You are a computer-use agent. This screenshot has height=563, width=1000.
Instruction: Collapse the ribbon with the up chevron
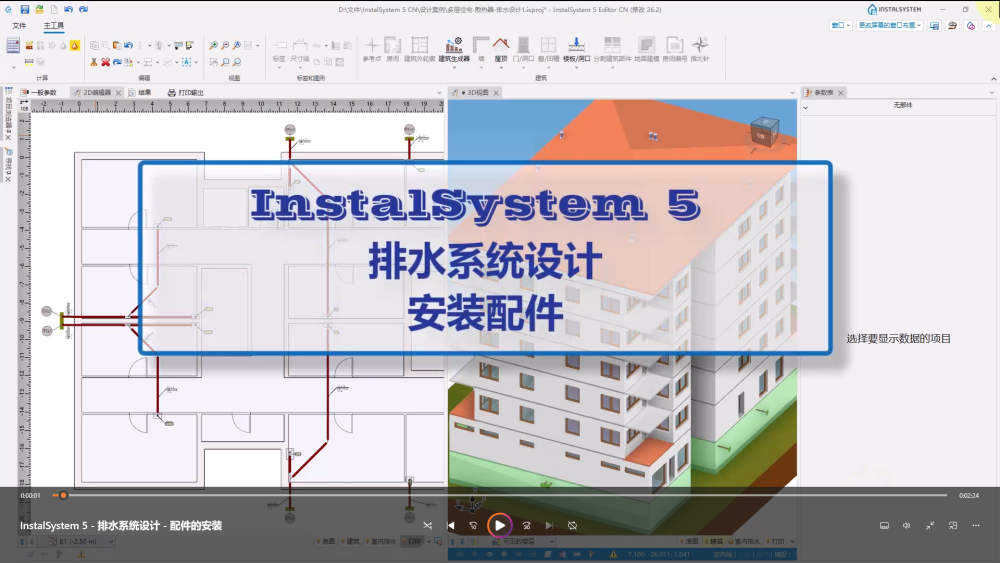(994, 79)
